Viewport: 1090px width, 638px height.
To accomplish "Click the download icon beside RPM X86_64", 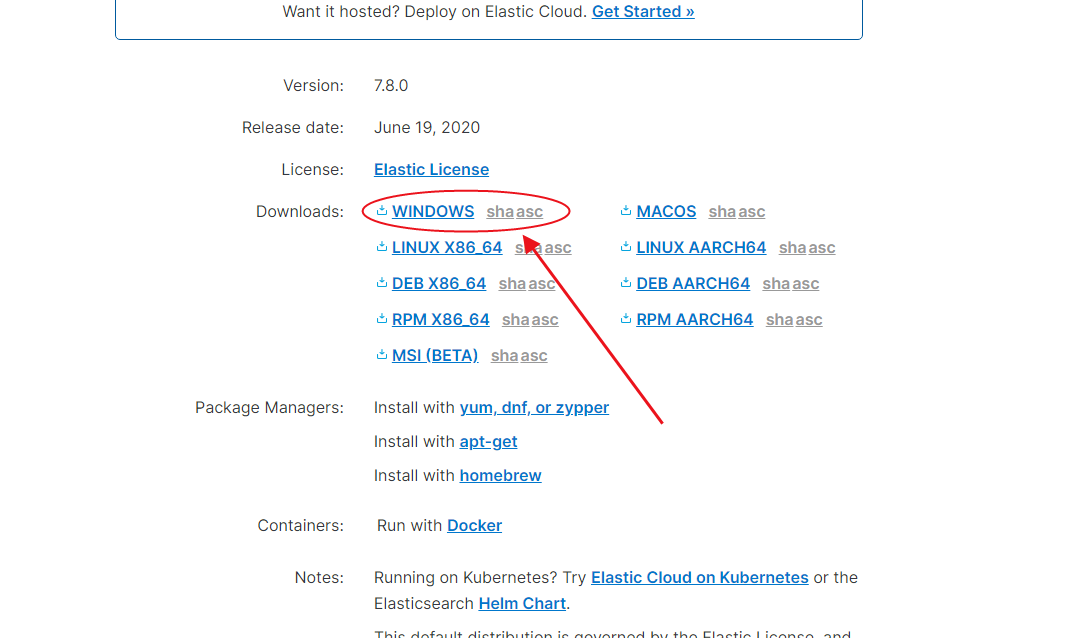I will 382,319.
